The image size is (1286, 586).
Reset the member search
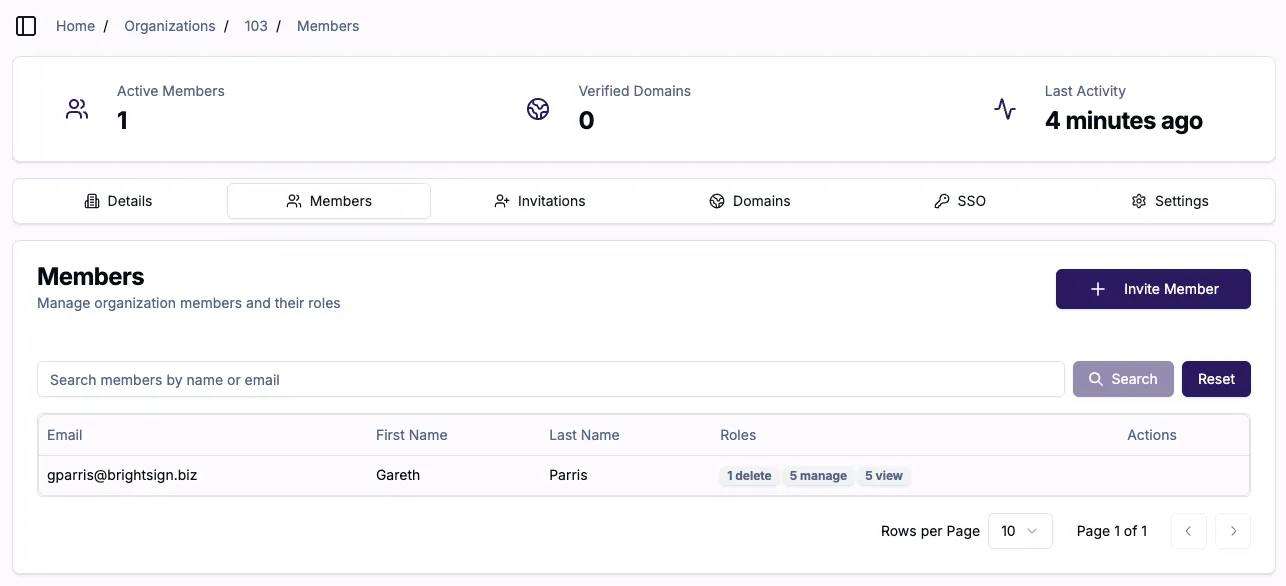click(x=1216, y=379)
